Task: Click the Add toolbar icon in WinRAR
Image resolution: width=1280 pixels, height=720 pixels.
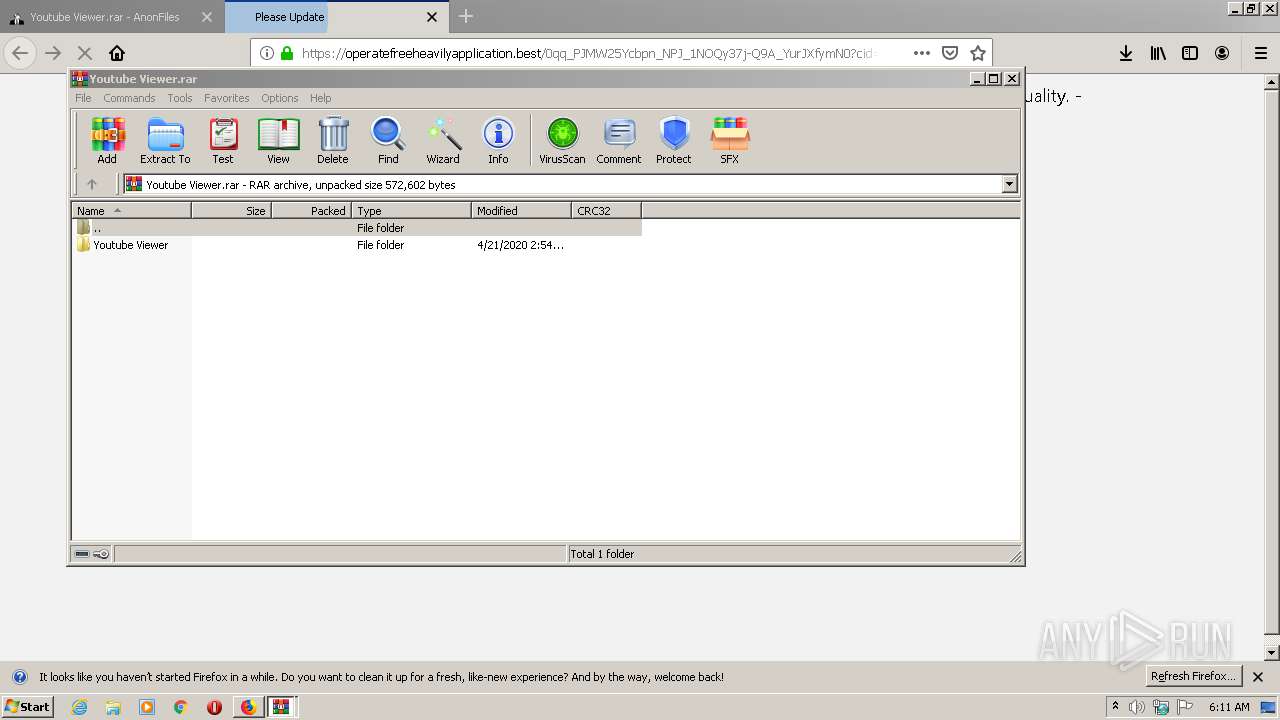Action: point(107,140)
